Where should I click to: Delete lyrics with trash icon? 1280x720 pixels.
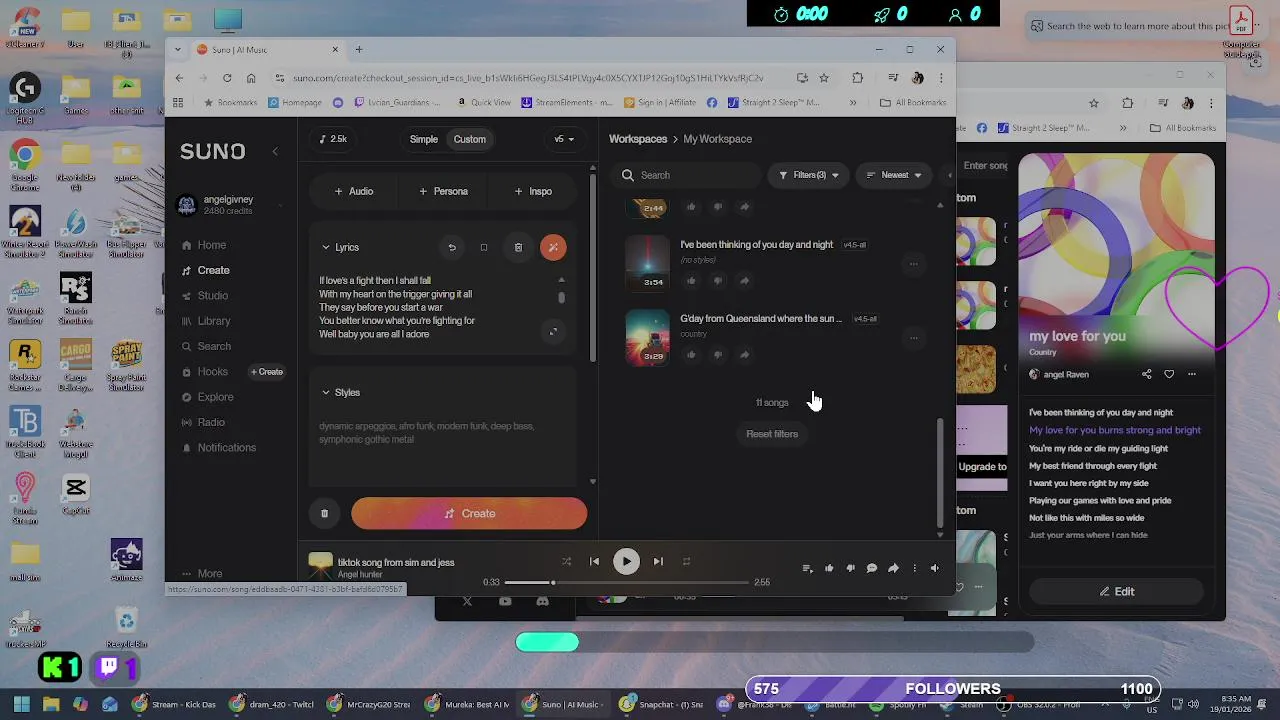518,247
